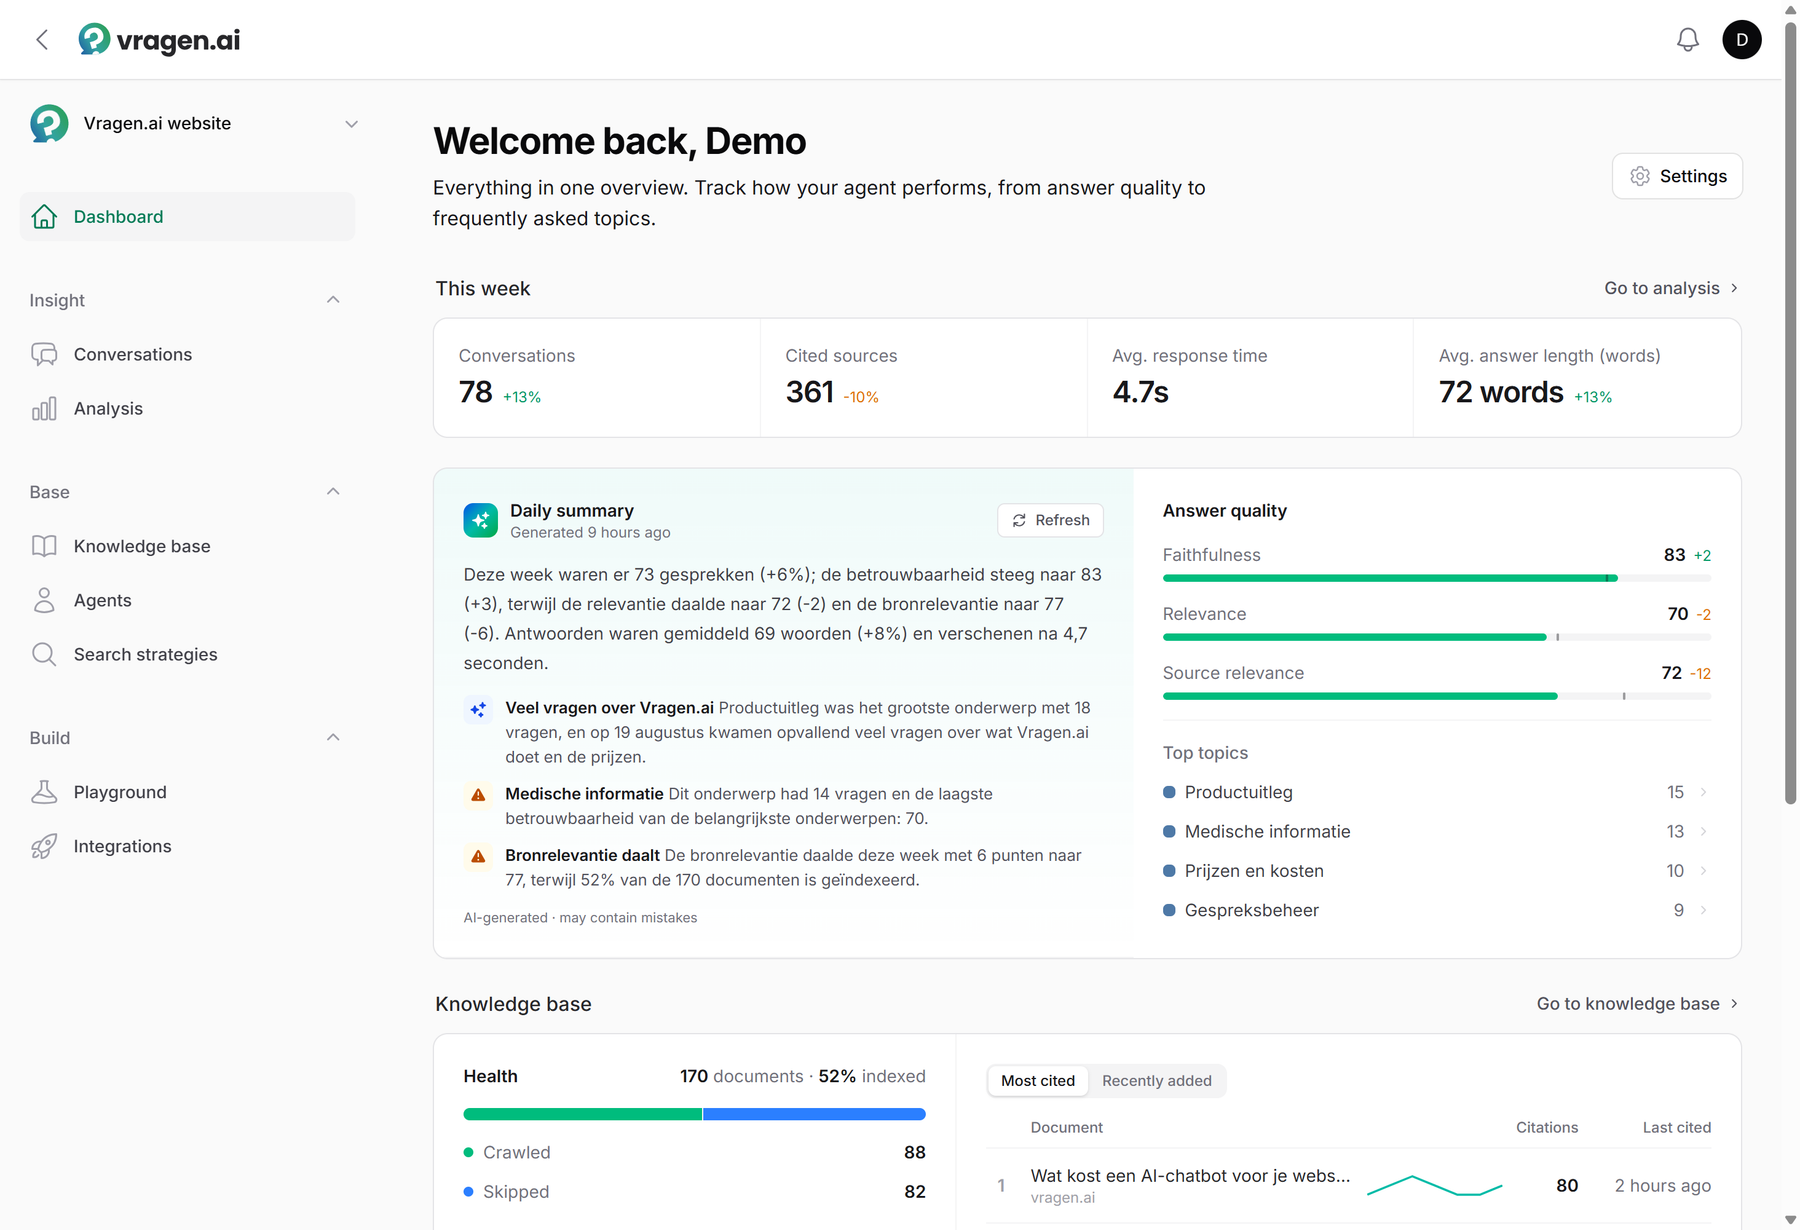Click the Avg. answer length 72 words card
1800x1230 pixels.
[x=1577, y=378]
